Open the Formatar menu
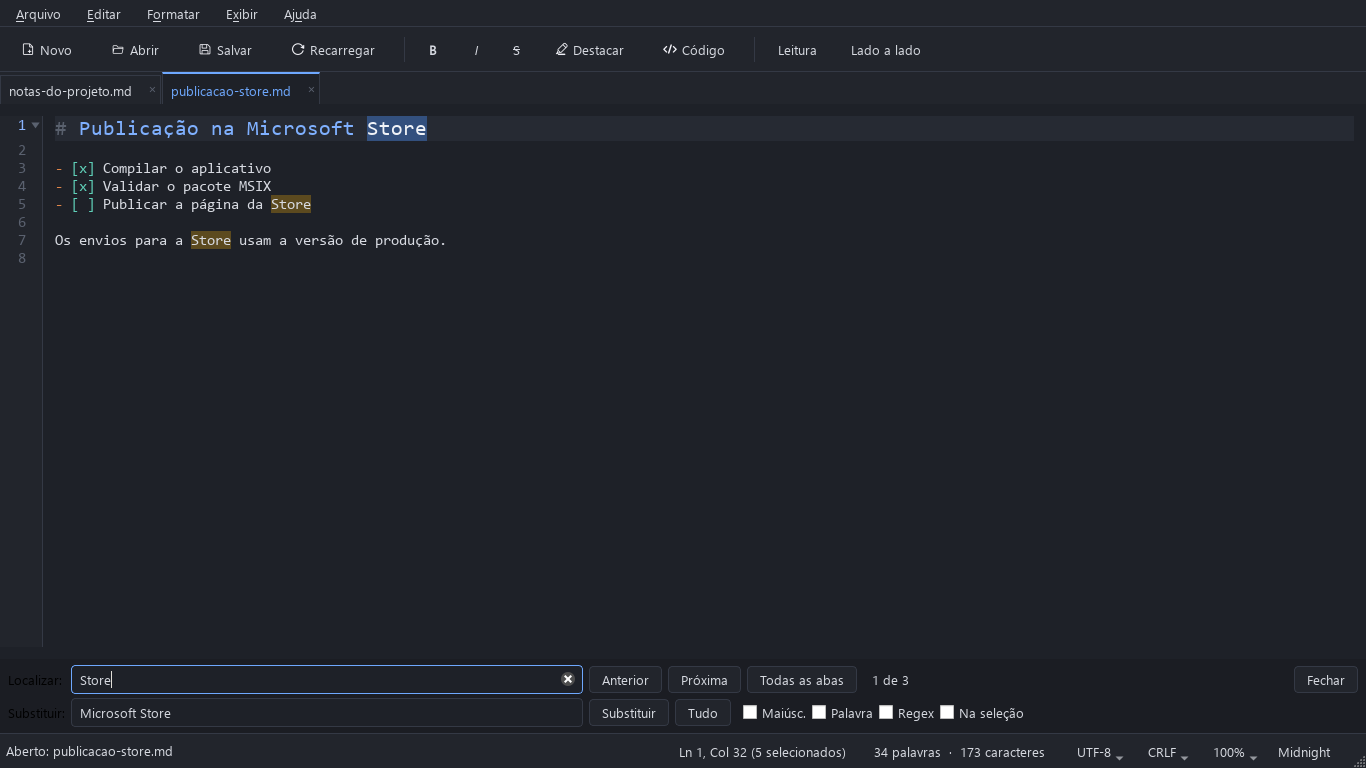Image resolution: width=1366 pixels, height=768 pixels. 173,14
